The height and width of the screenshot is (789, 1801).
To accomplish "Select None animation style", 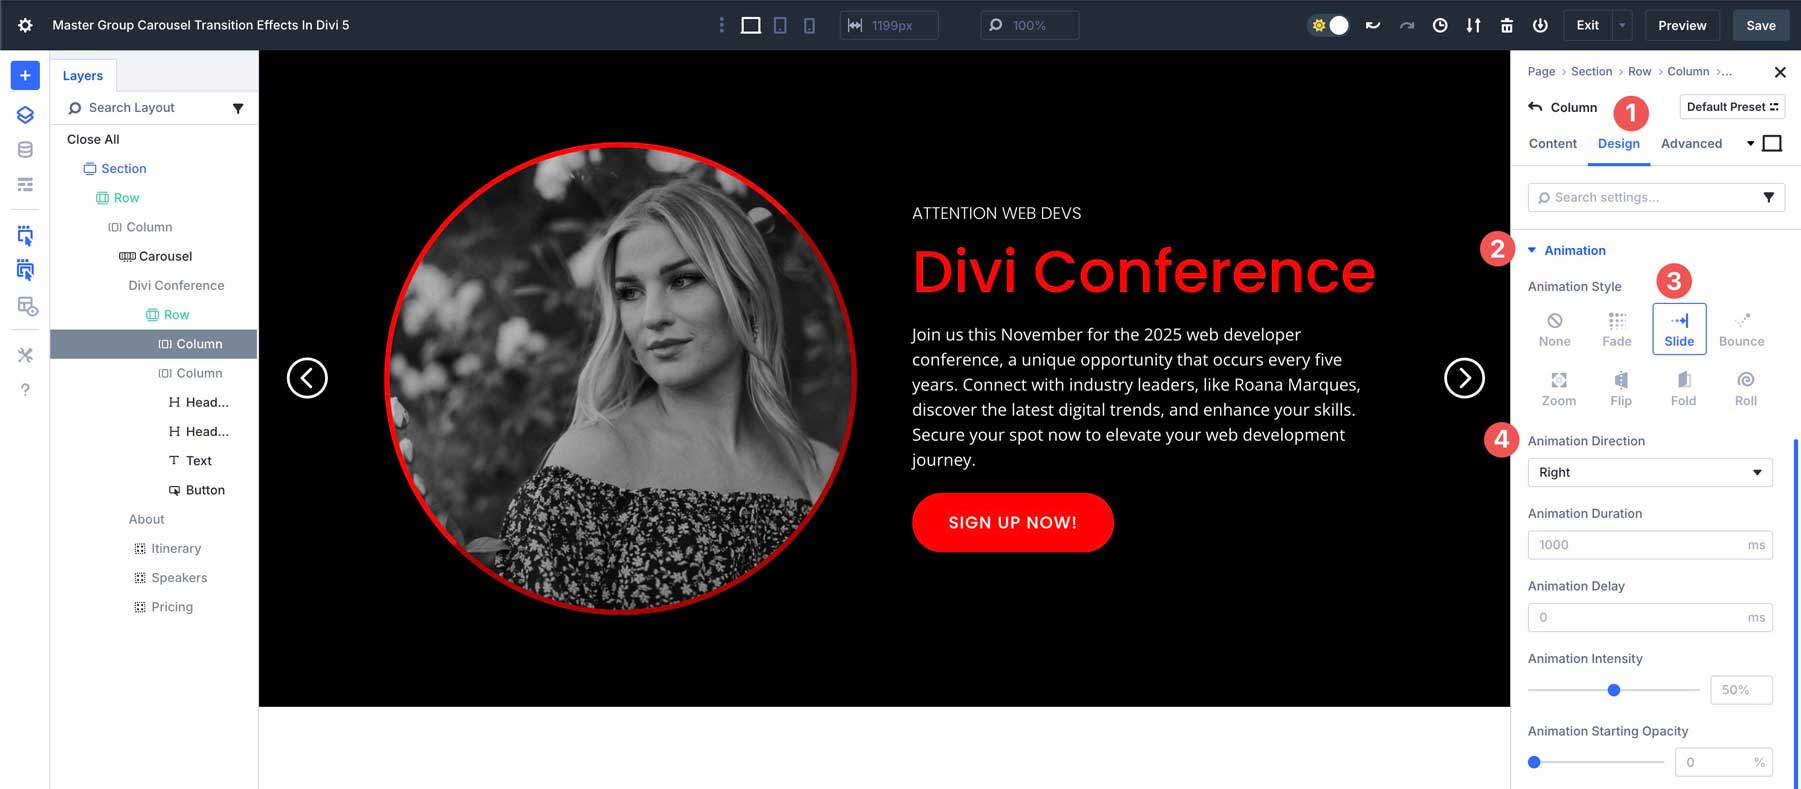I will click(x=1554, y=329).
